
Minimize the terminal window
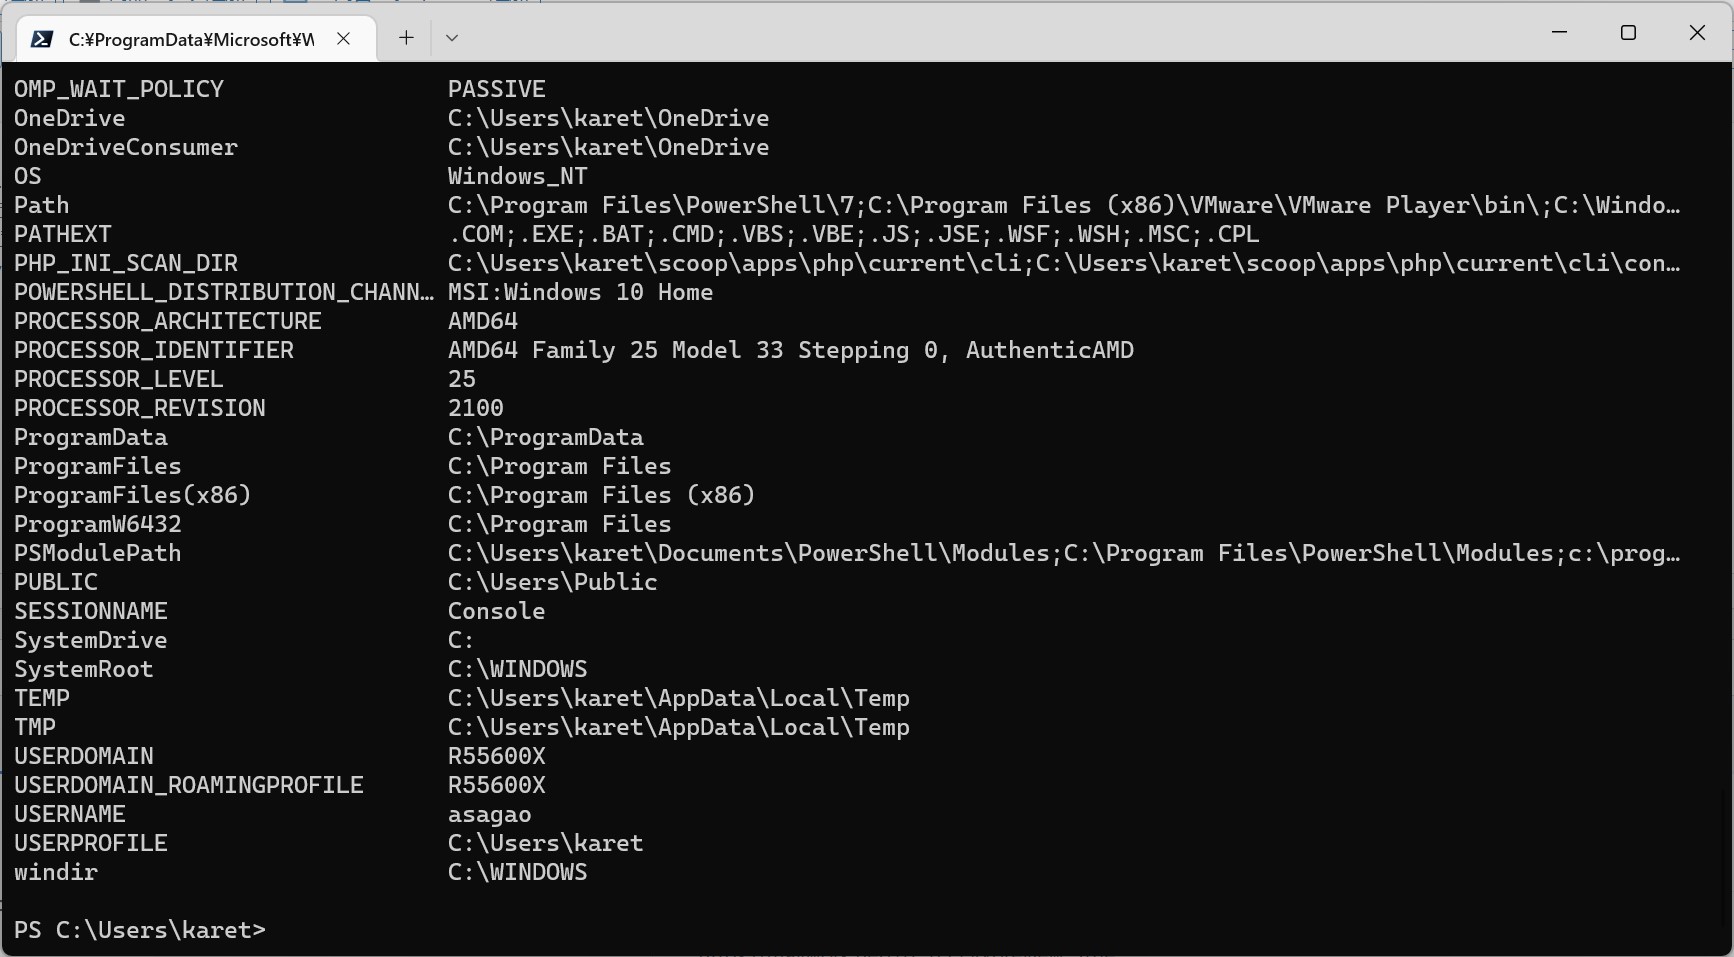click(1559, 33)
